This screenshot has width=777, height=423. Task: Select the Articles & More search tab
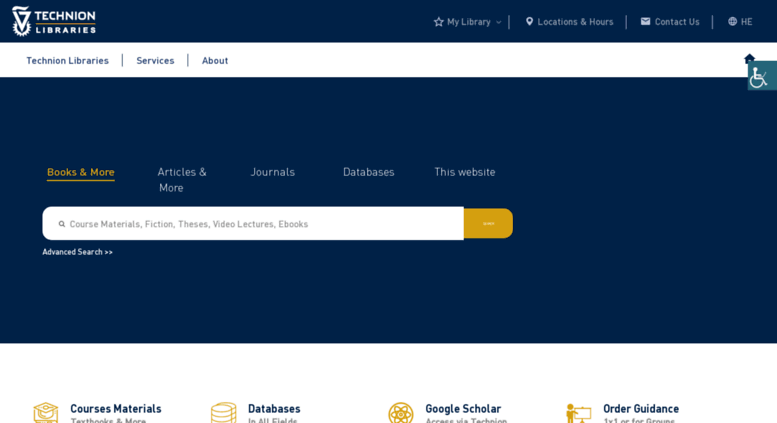182,180
